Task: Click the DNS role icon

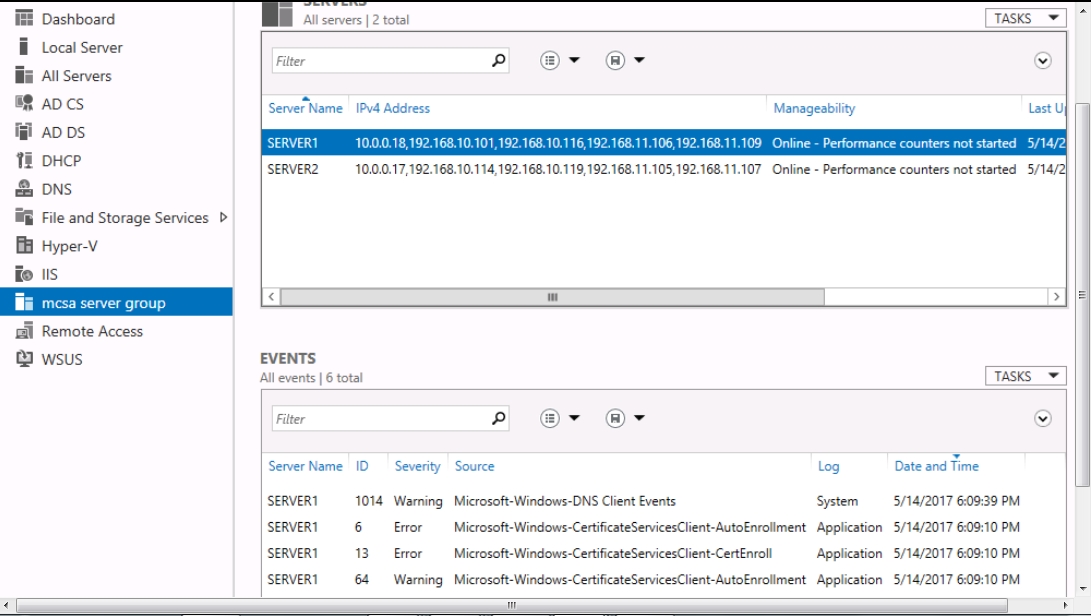Action: click(24, 189)
